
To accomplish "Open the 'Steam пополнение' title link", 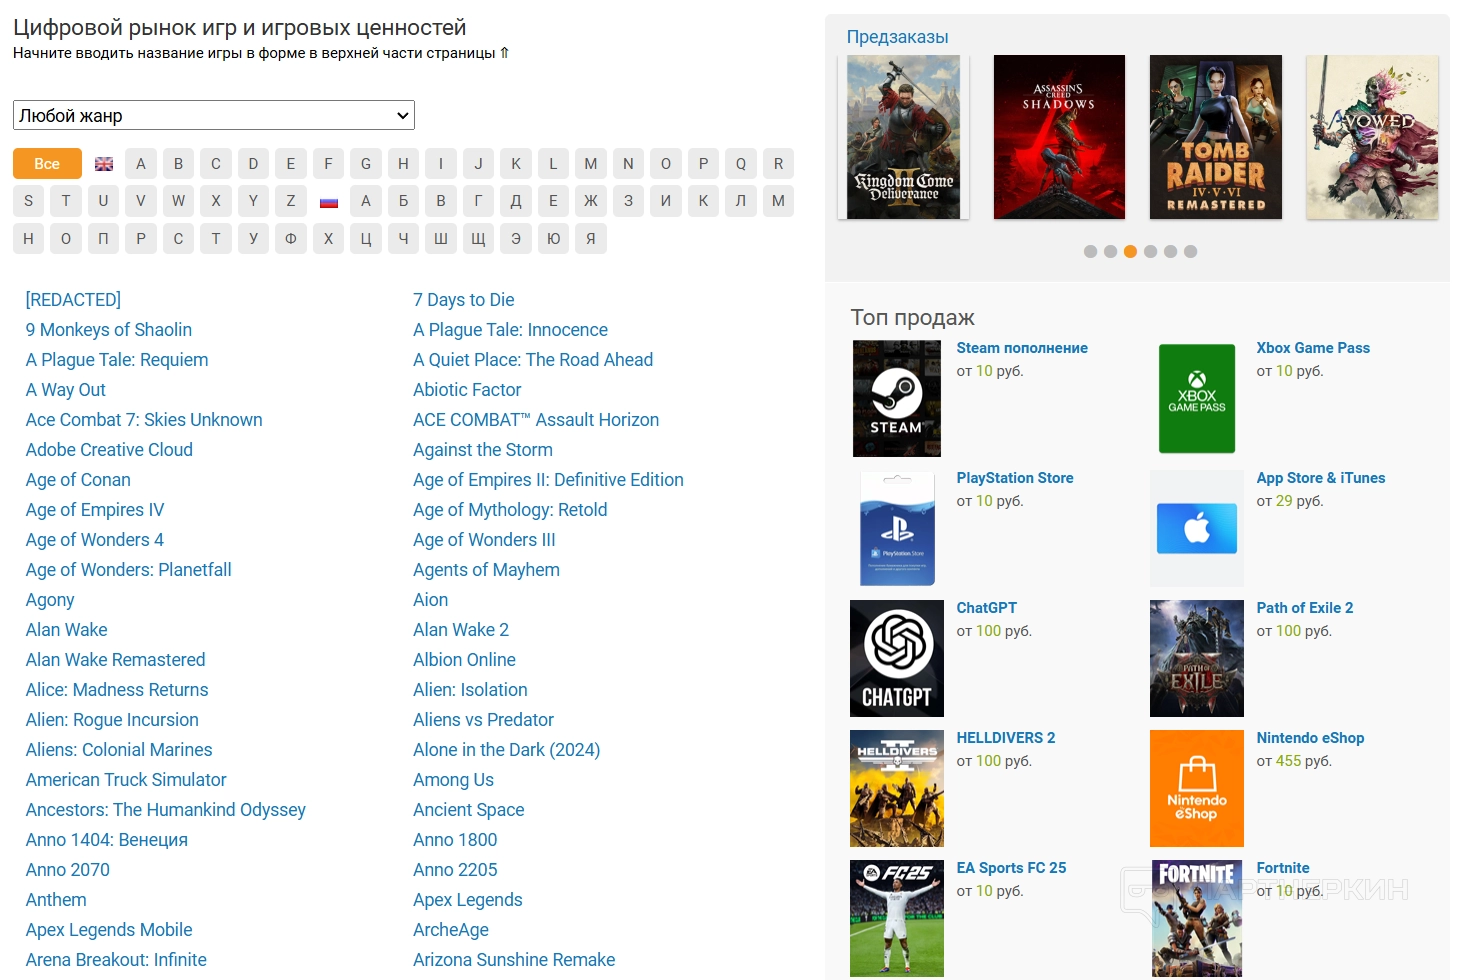I will [x=1022, y=348].
